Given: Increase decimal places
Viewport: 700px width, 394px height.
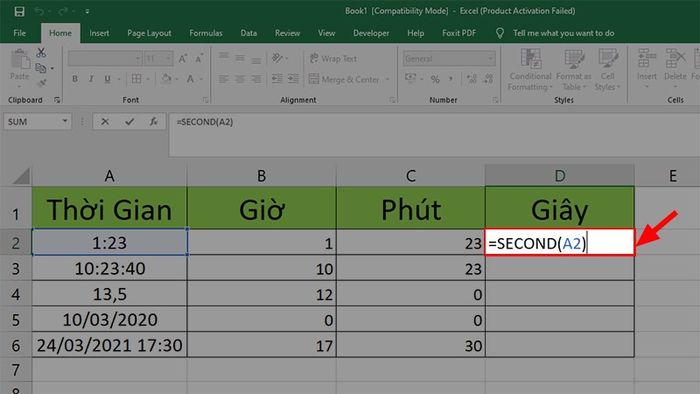Looking at the screenshot, I should point(472,79).
